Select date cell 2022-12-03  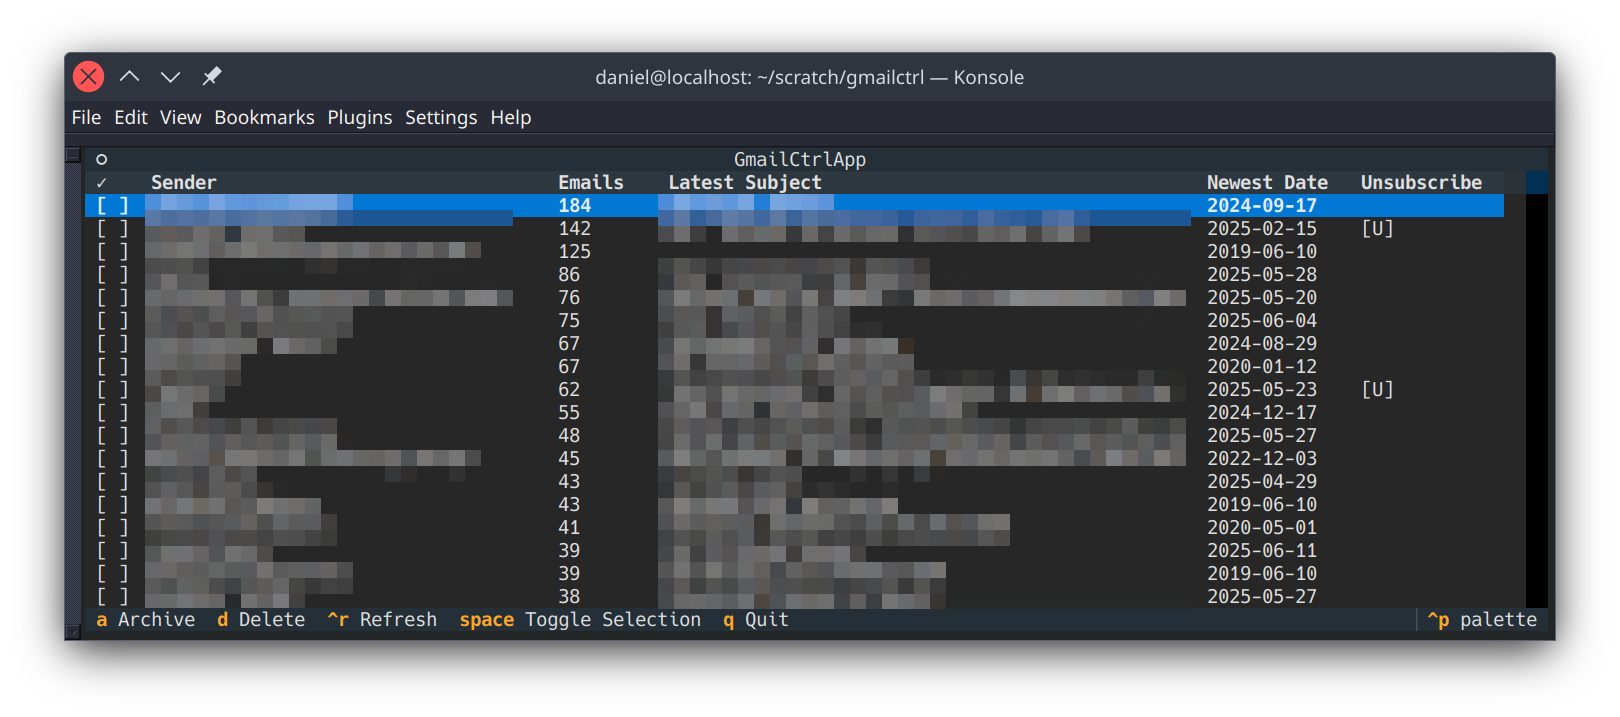coord(1262,459)
